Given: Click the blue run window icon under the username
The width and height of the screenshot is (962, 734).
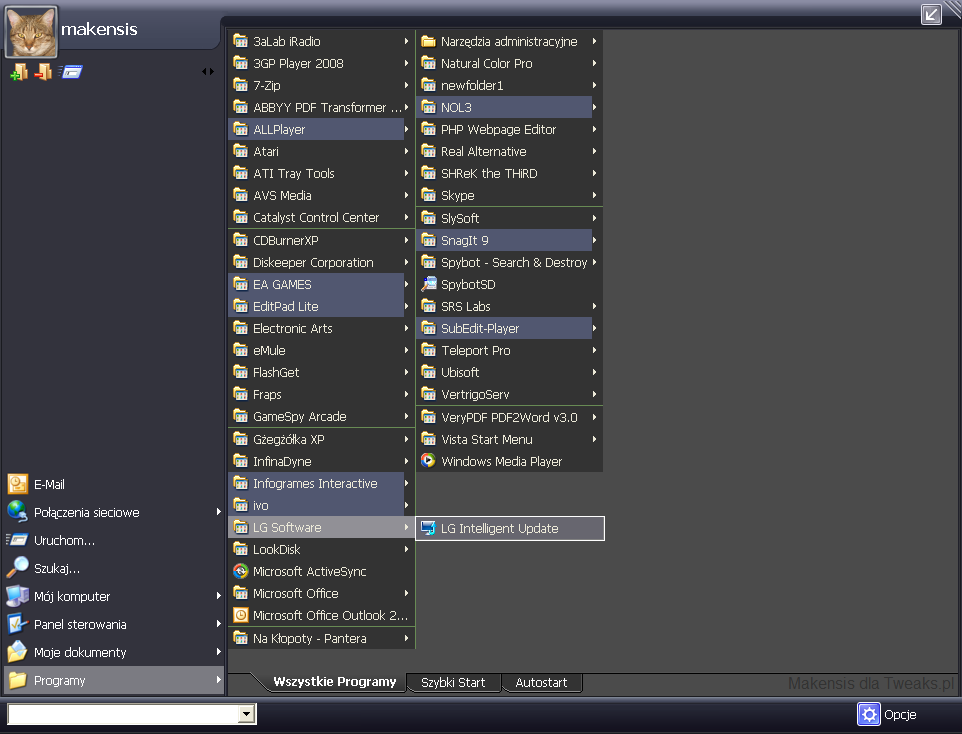Looking at the screenshot, I should (71, 72).
